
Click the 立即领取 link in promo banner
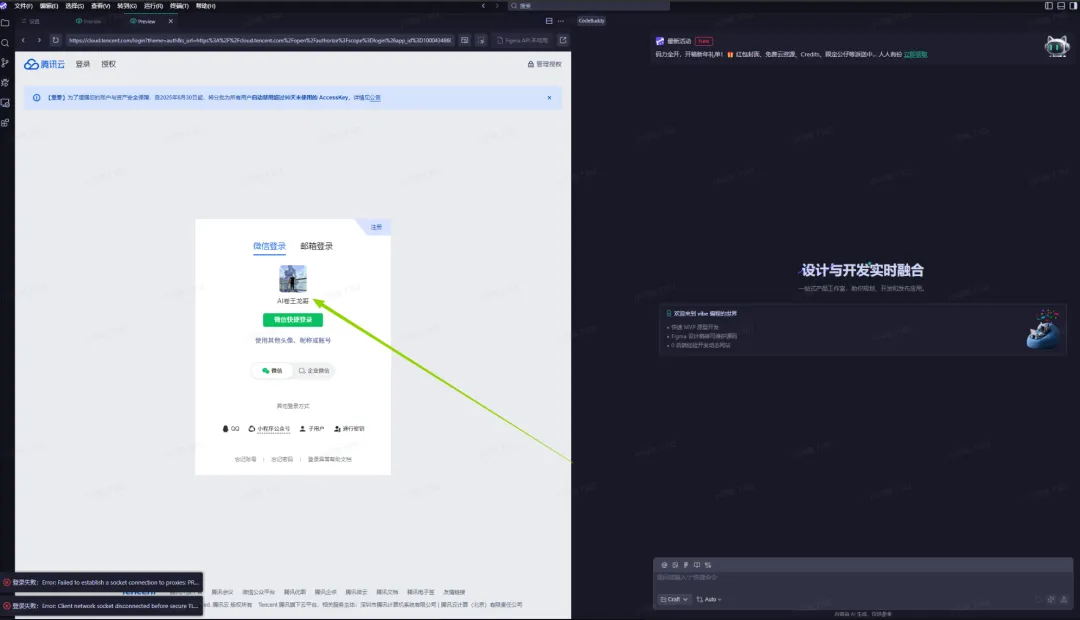point(915,54)
